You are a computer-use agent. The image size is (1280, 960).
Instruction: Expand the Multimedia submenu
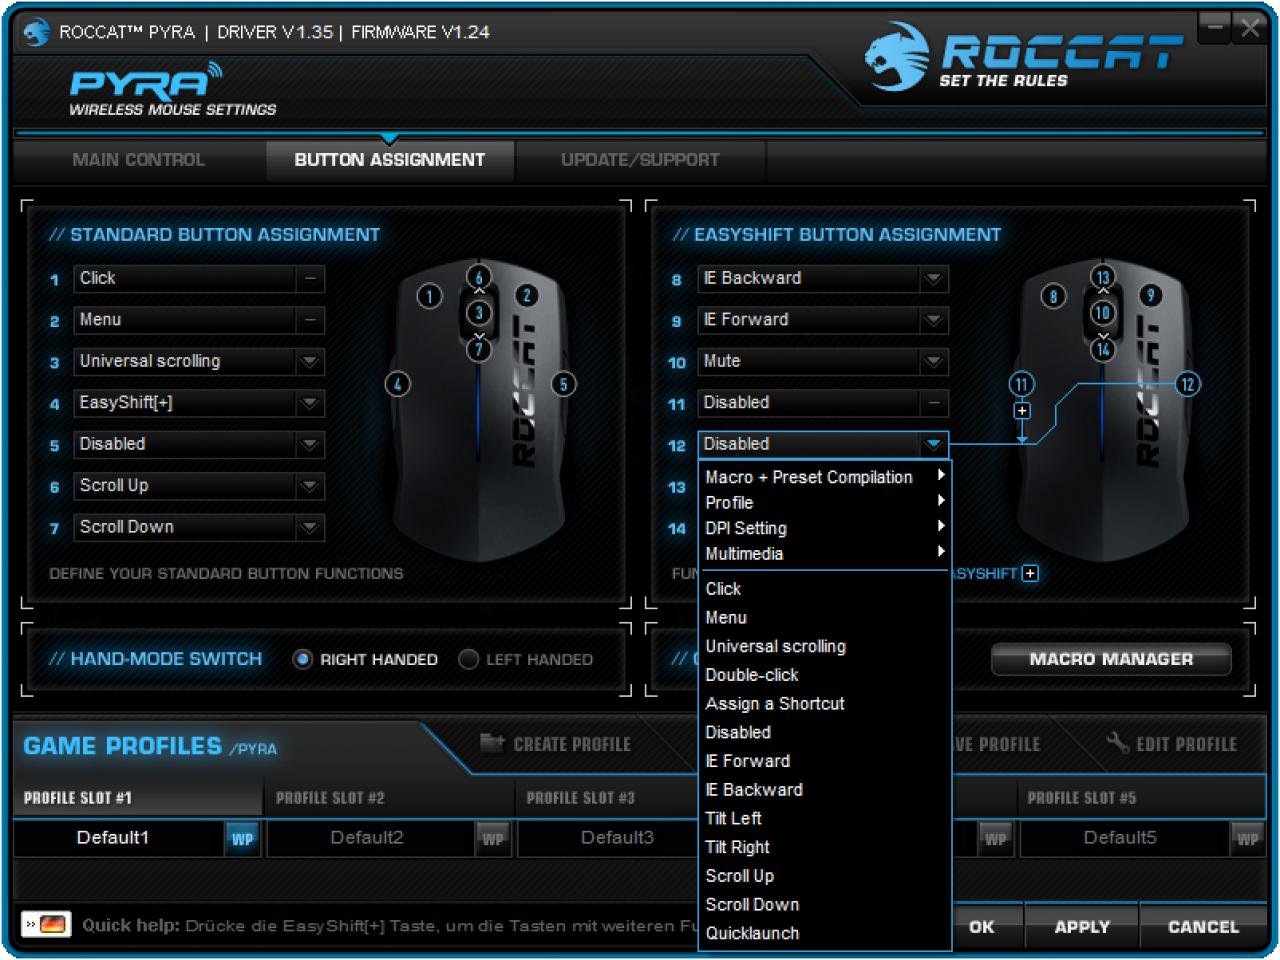pos(824,553)
